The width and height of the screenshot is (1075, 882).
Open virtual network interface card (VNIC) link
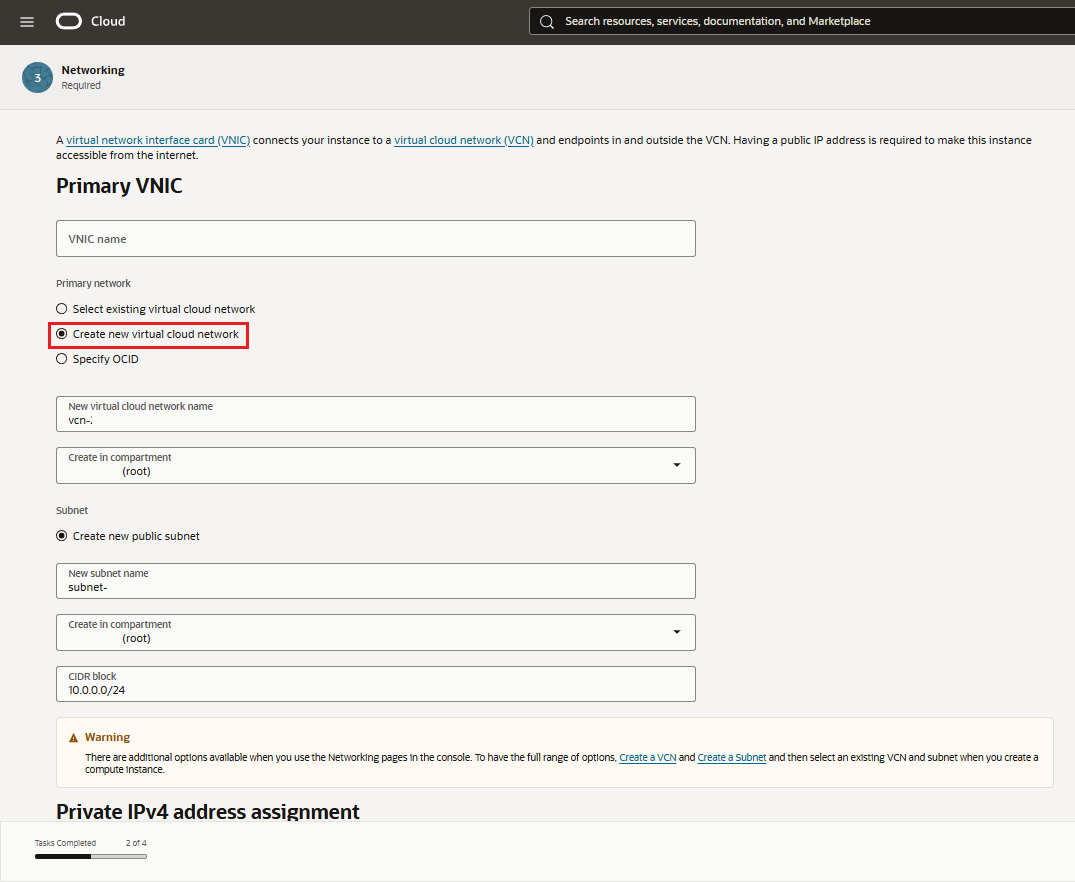[158, 141]
